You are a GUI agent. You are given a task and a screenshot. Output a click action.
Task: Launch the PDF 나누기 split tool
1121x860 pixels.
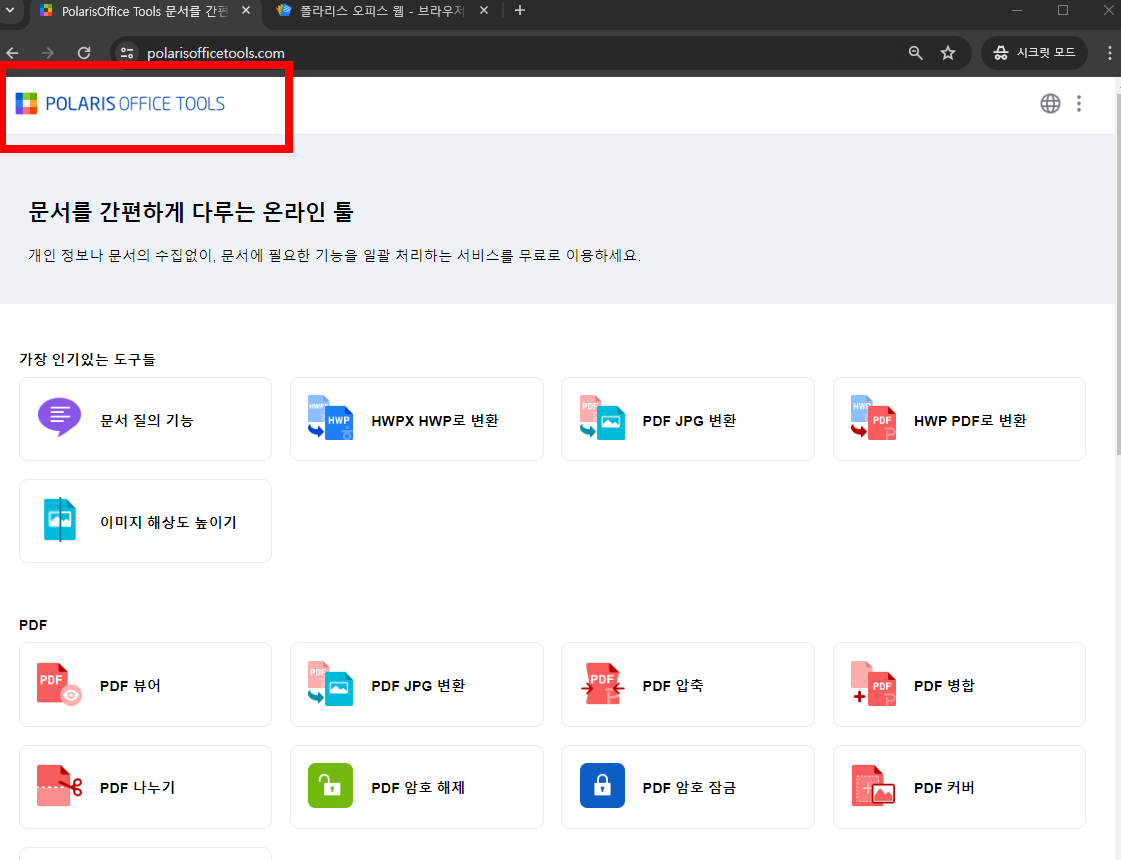click(x=145, y=787)
